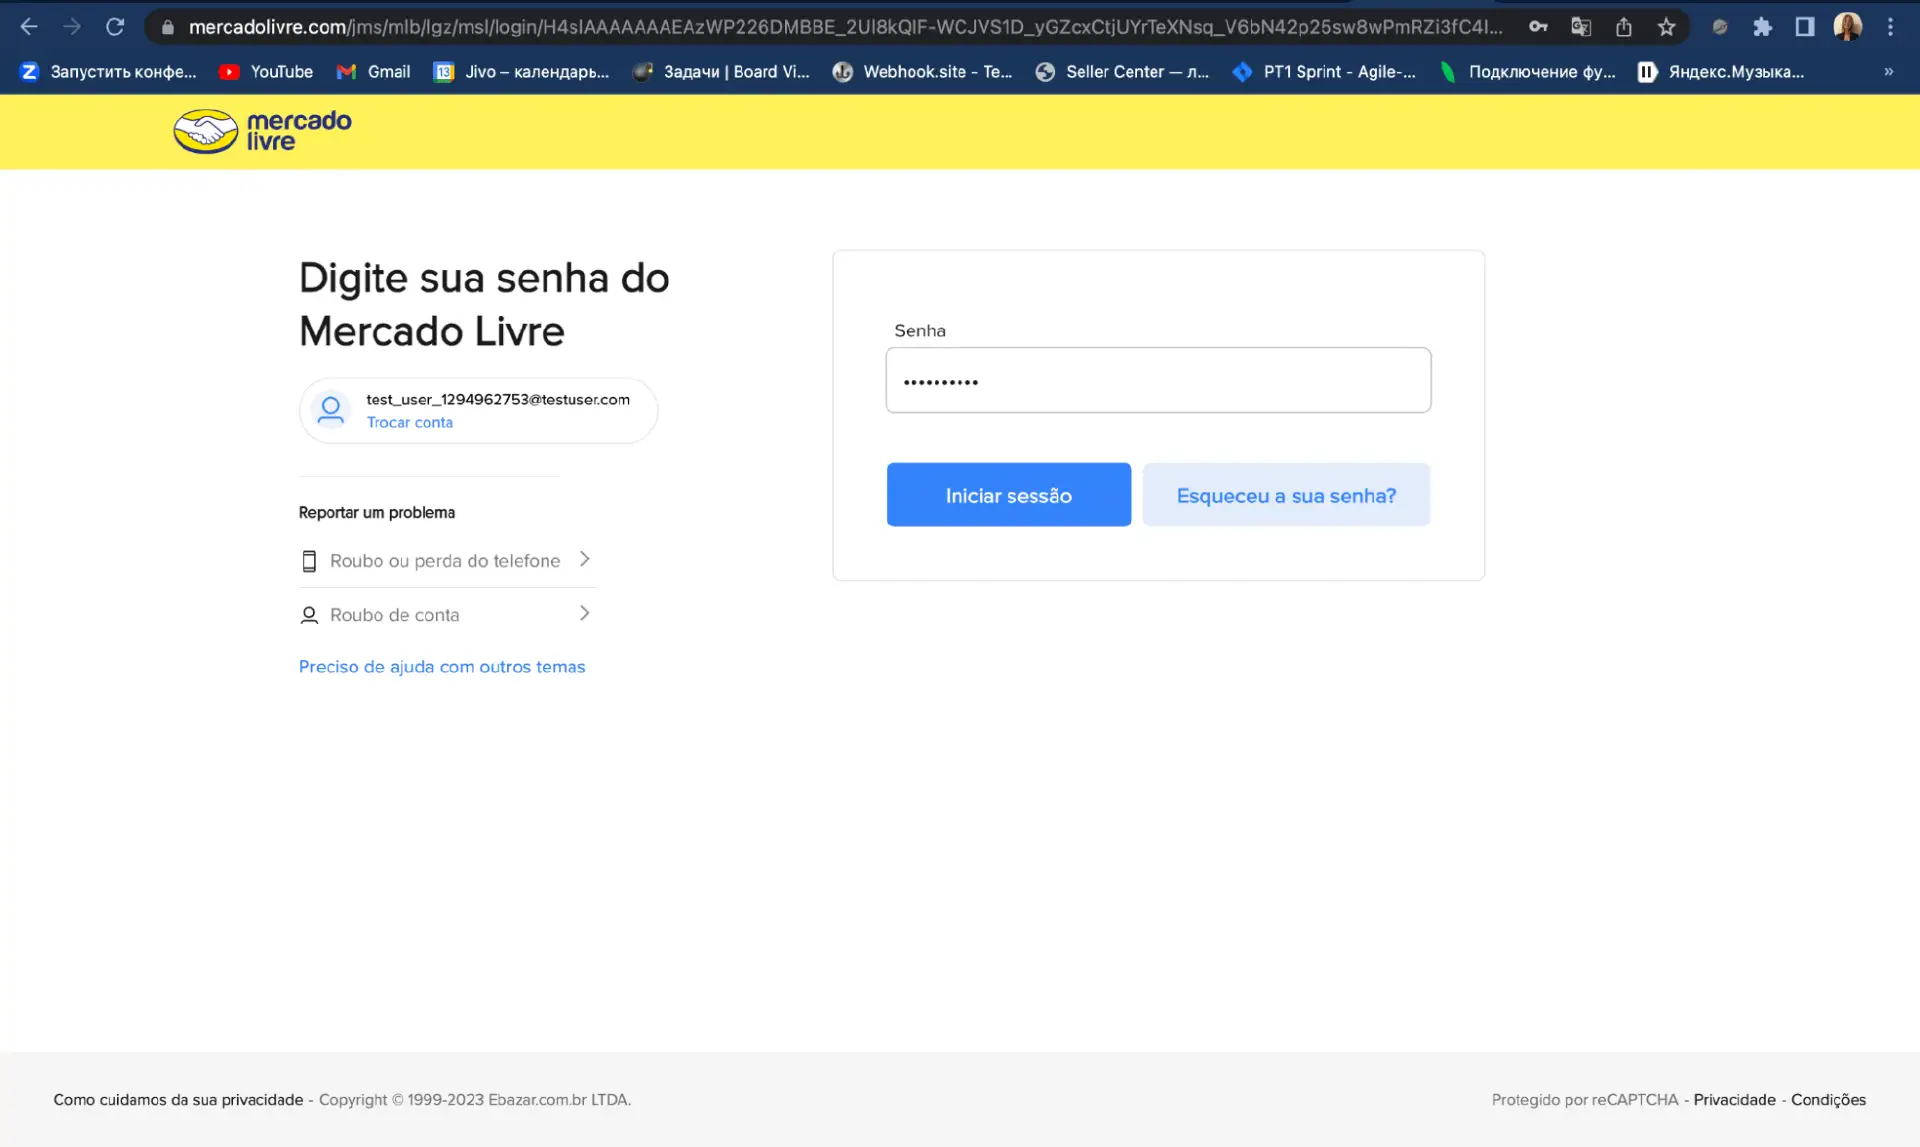Expand Roubo ou perda do telefone chevron
Viewport: 1920px width, 1147px height.
coord(585,559)
